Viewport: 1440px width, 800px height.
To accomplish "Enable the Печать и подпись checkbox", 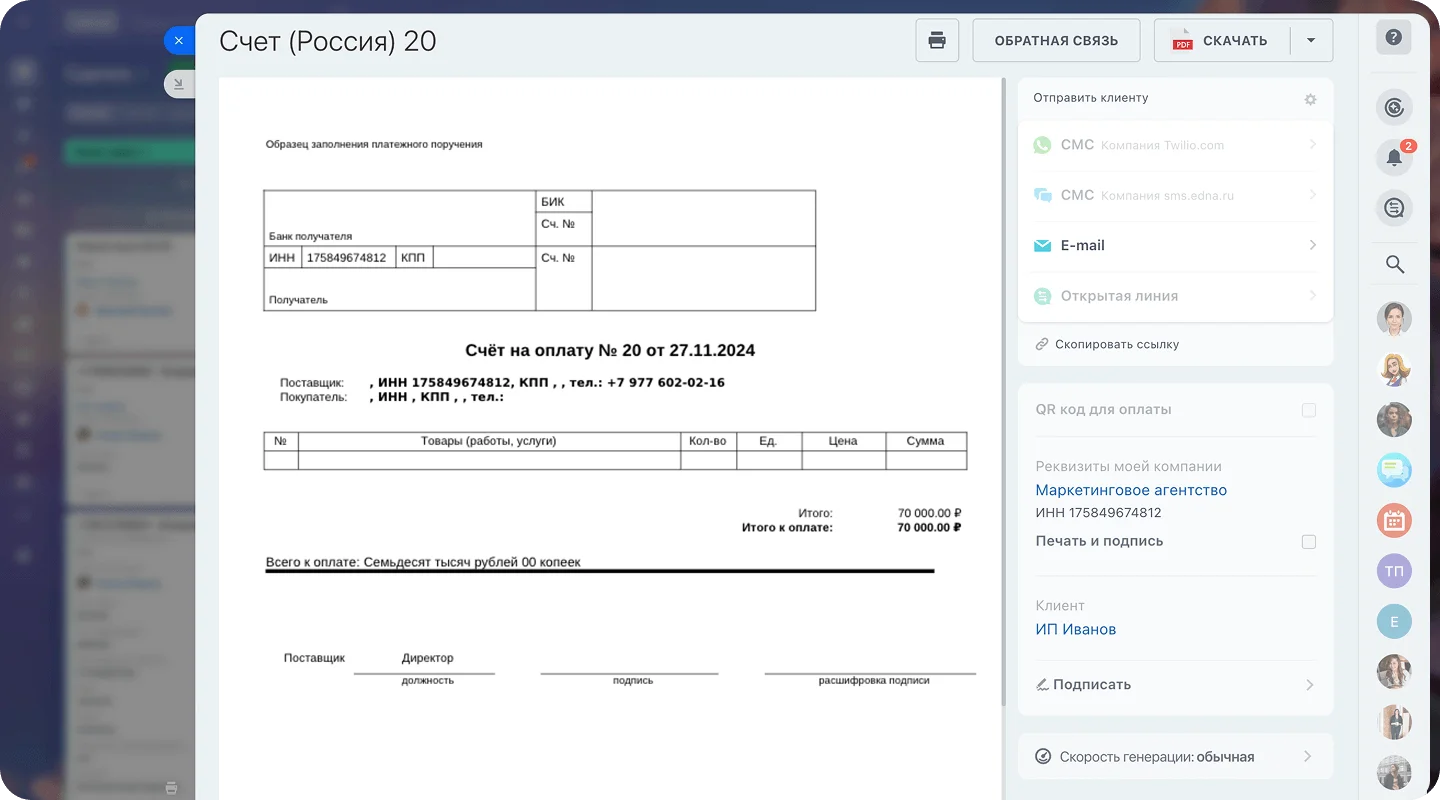I will pyautogui.click(x=1309, y=541).
